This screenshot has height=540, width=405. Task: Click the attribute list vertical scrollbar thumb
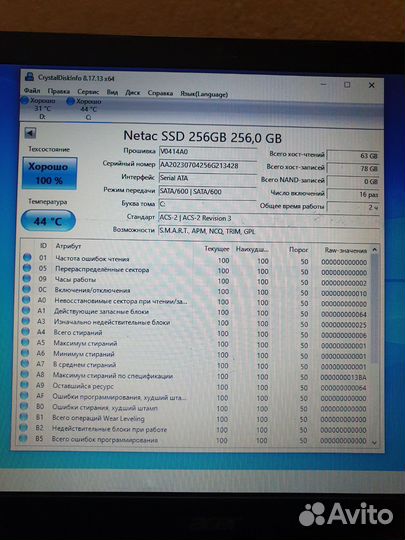375,308
